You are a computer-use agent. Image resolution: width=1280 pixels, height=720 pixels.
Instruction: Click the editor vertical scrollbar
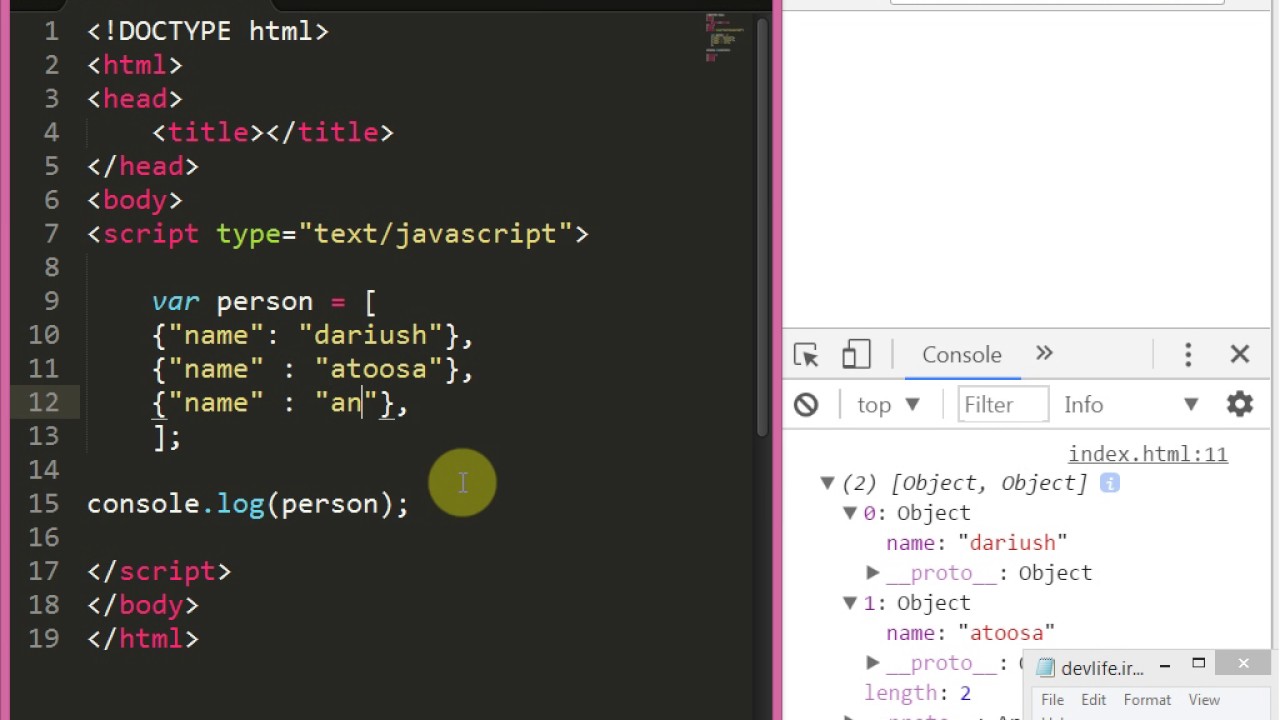(761, 225)
